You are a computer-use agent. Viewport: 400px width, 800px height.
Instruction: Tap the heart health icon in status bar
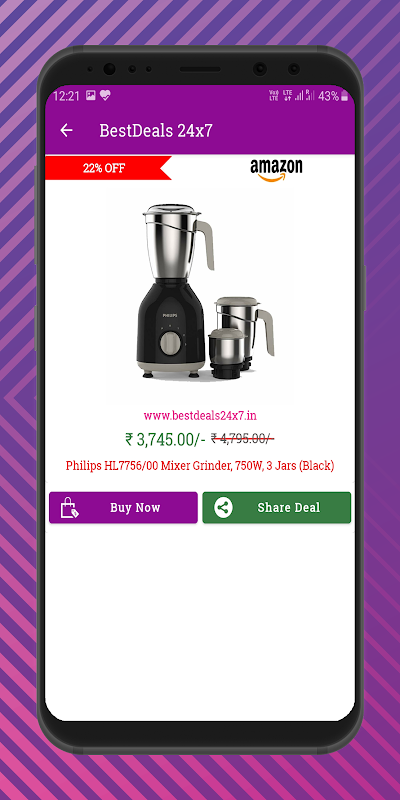point(105,95)
